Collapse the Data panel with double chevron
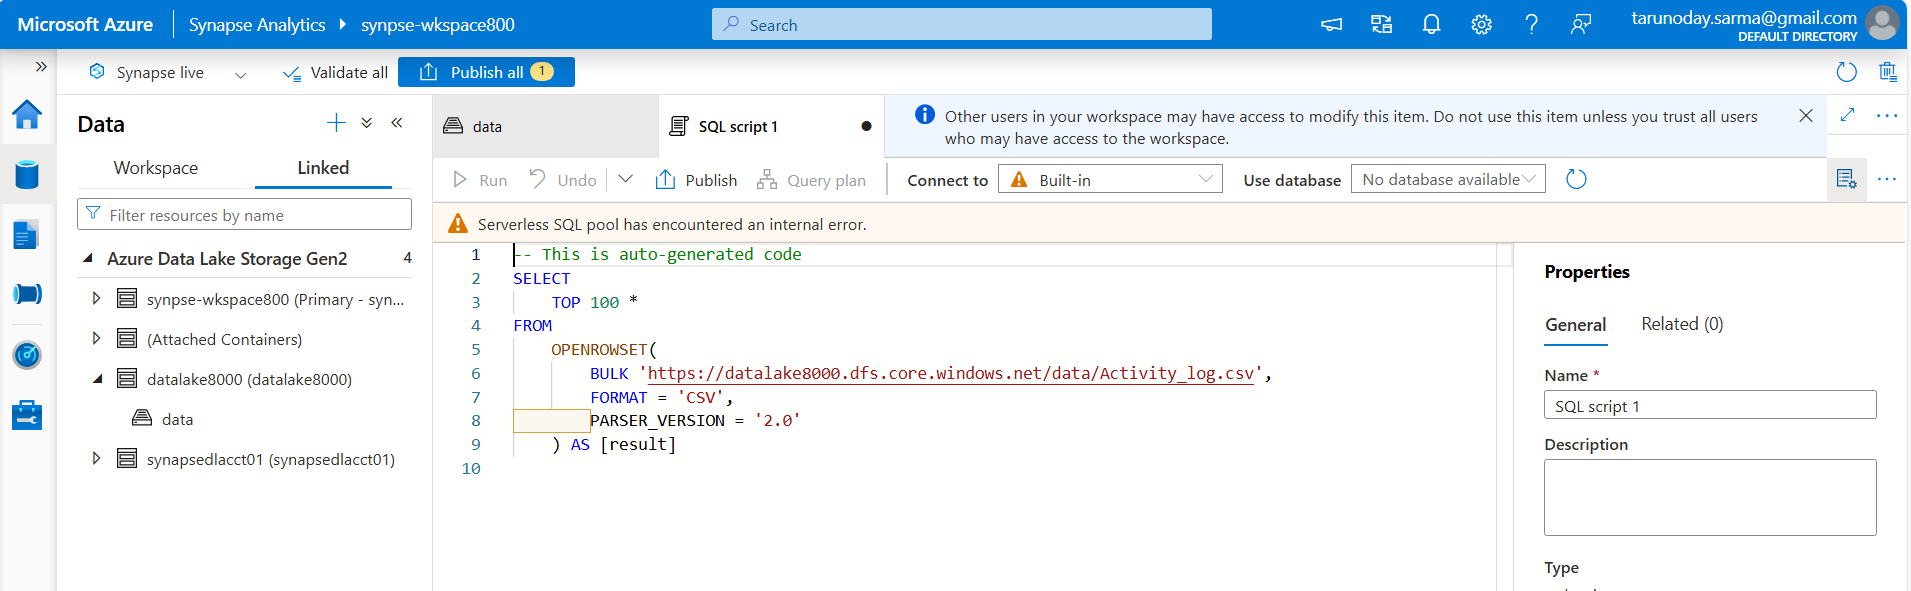This screenshot has height=591, width=1911. pyautogui.click(x=397, y=123)
